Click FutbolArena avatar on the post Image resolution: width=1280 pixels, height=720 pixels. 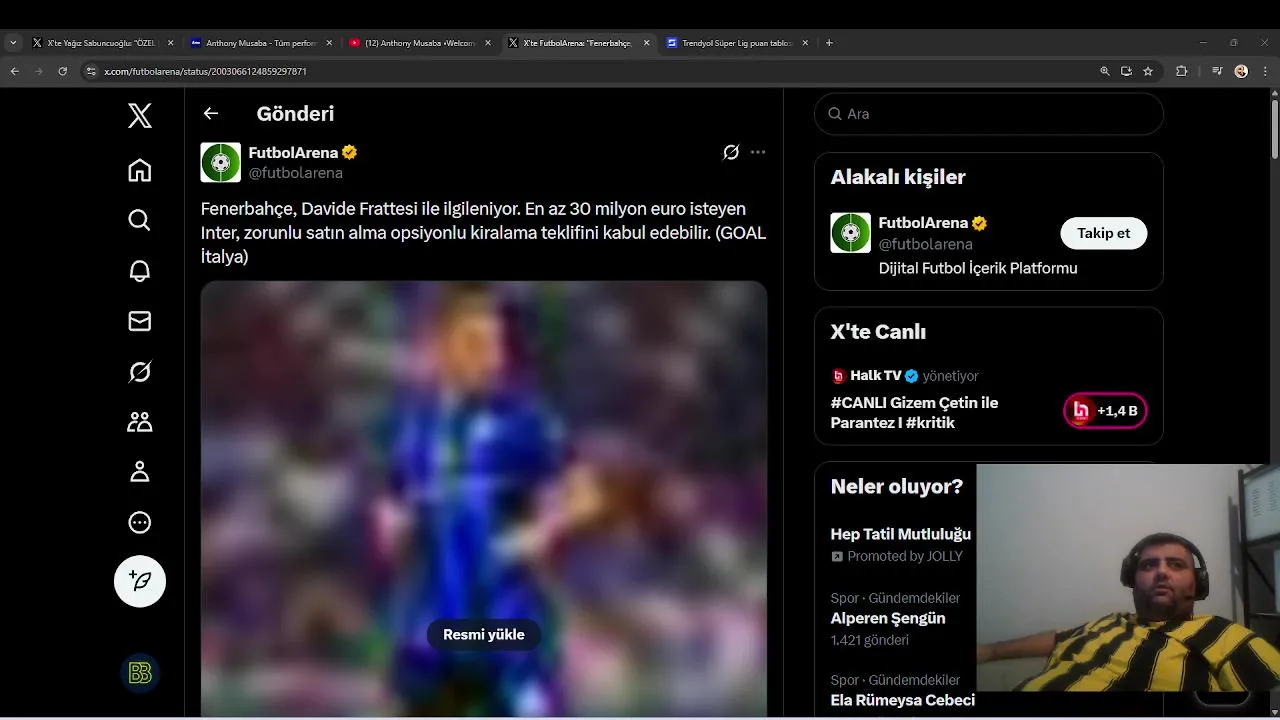[x=221, y=162]
